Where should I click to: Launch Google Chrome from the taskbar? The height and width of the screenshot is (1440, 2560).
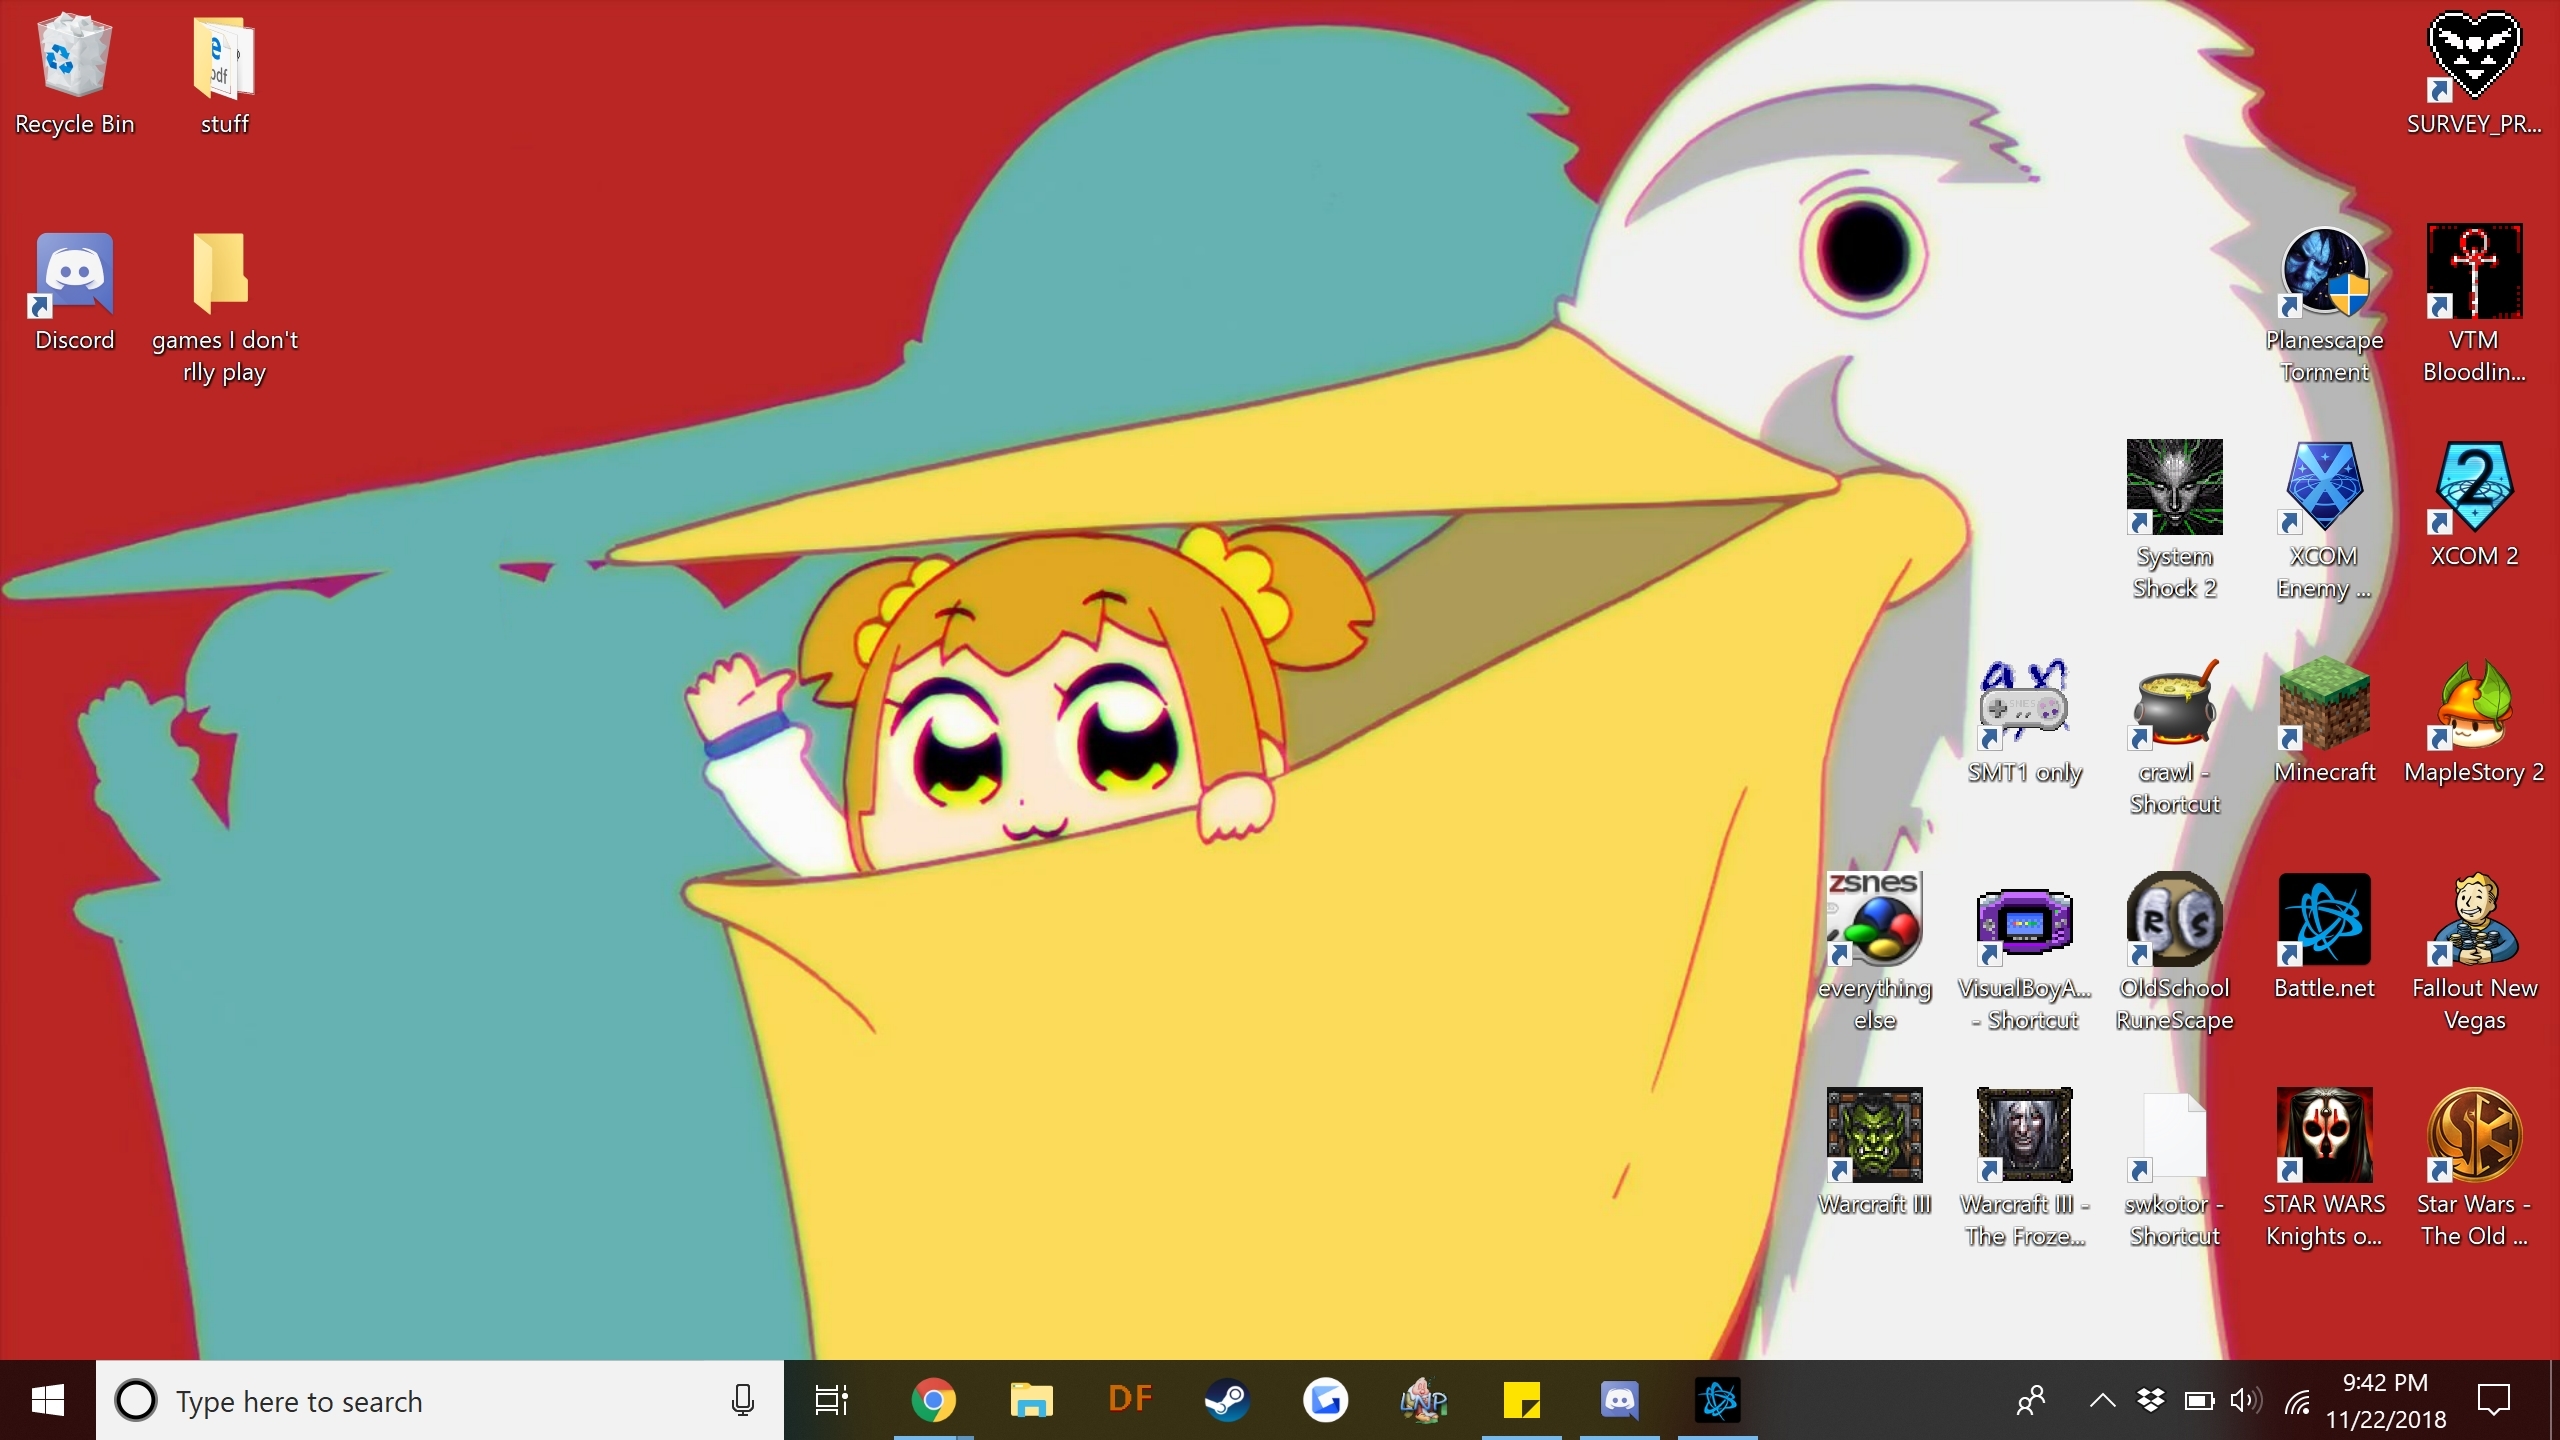[x=933, y=1400]
